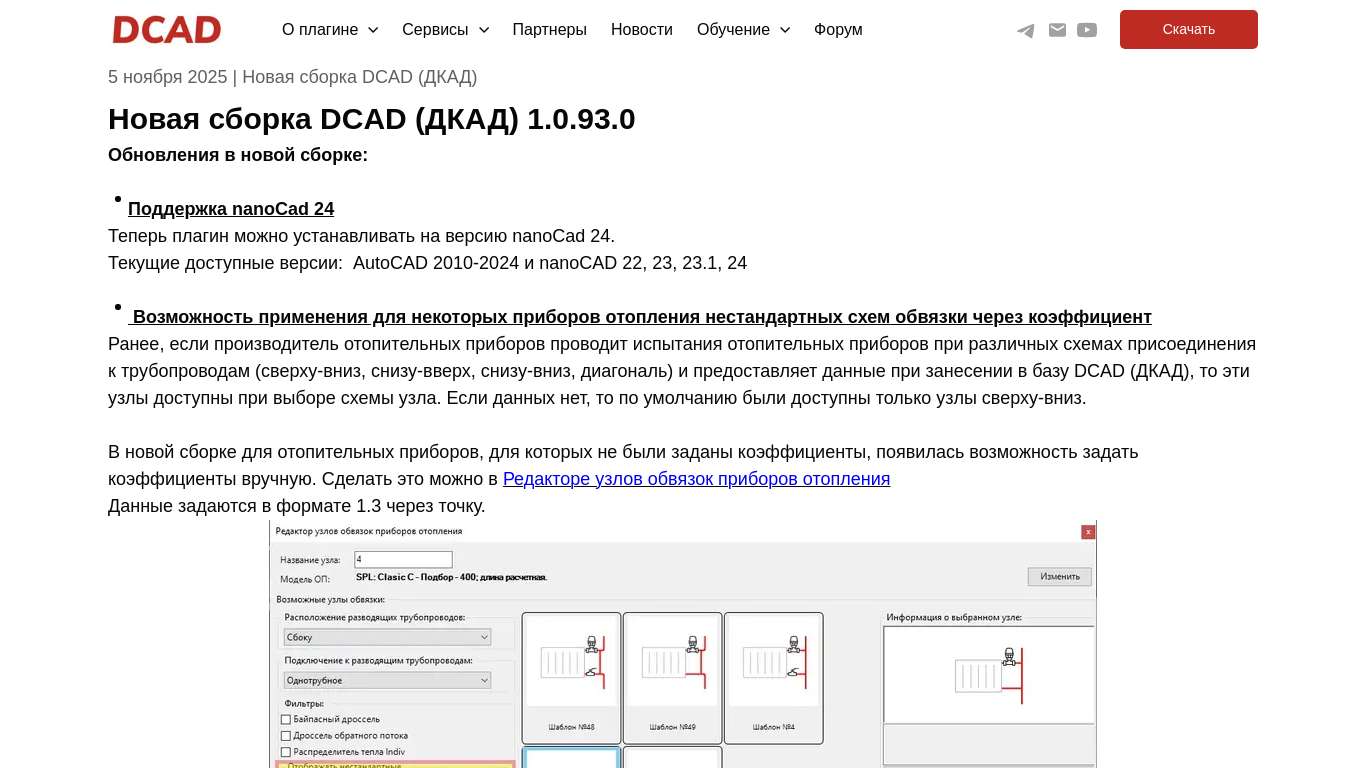Click the "Поддержка nanoCad 24" heading

tap(231, 209)
